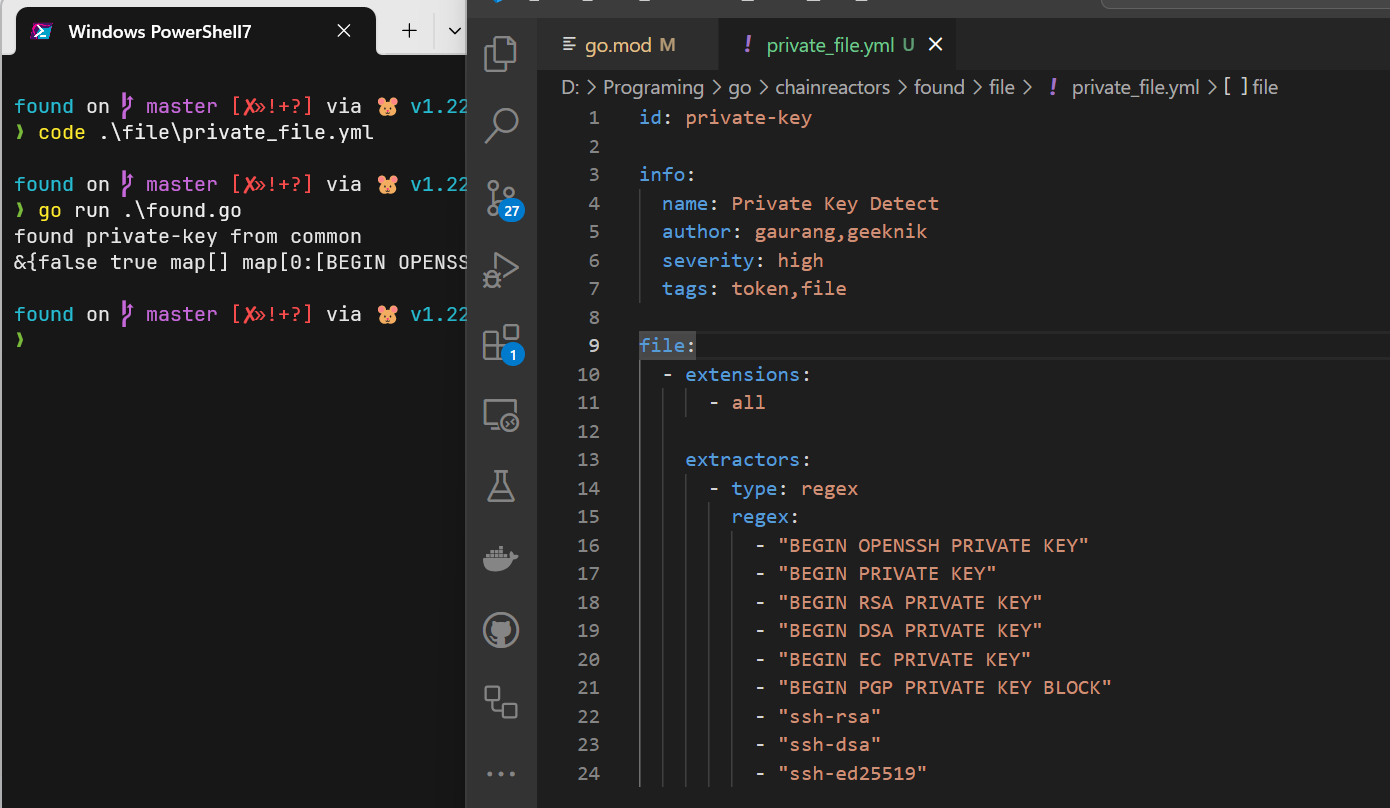Click the file folder breadcrumb segment

pyautogui.click(x=1002, y=87)
